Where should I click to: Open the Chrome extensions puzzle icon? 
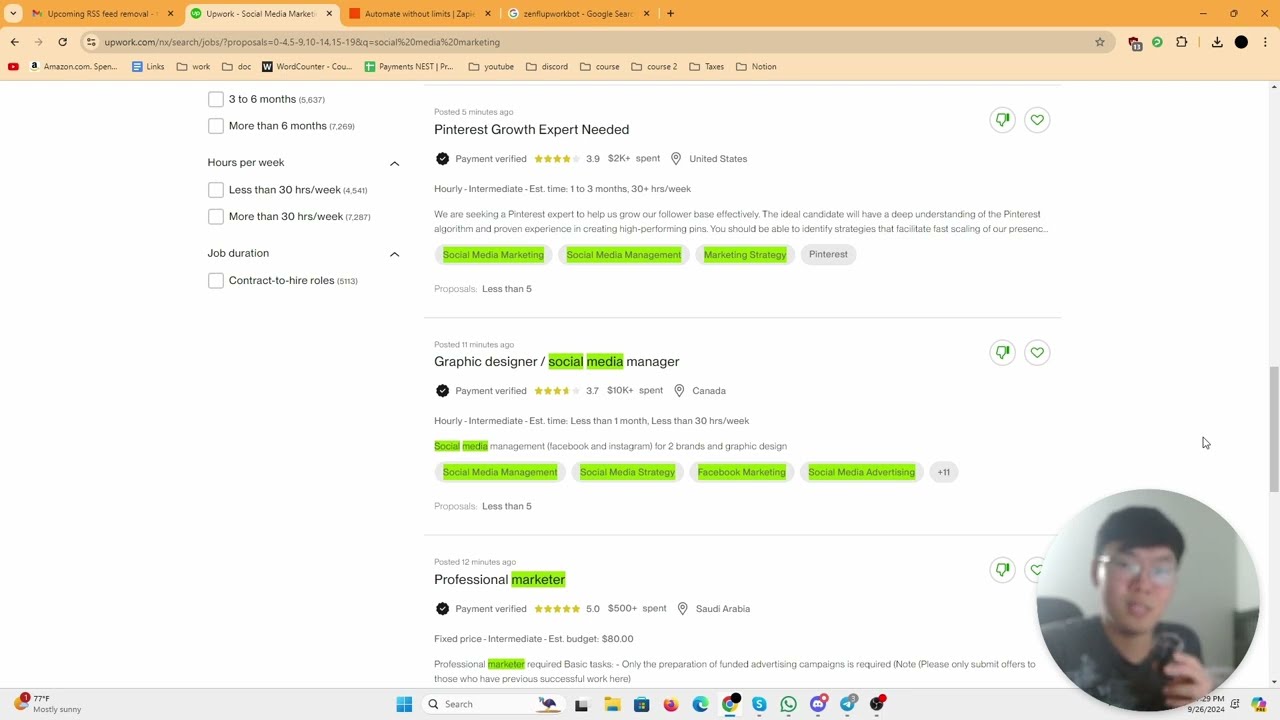click(x=1181, y=42)
